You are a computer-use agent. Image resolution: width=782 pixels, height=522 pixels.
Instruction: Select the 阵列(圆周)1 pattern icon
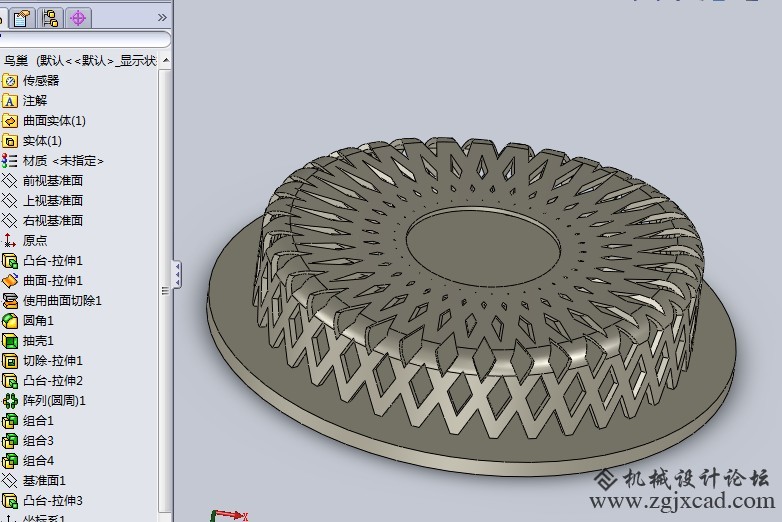[9, 401]
